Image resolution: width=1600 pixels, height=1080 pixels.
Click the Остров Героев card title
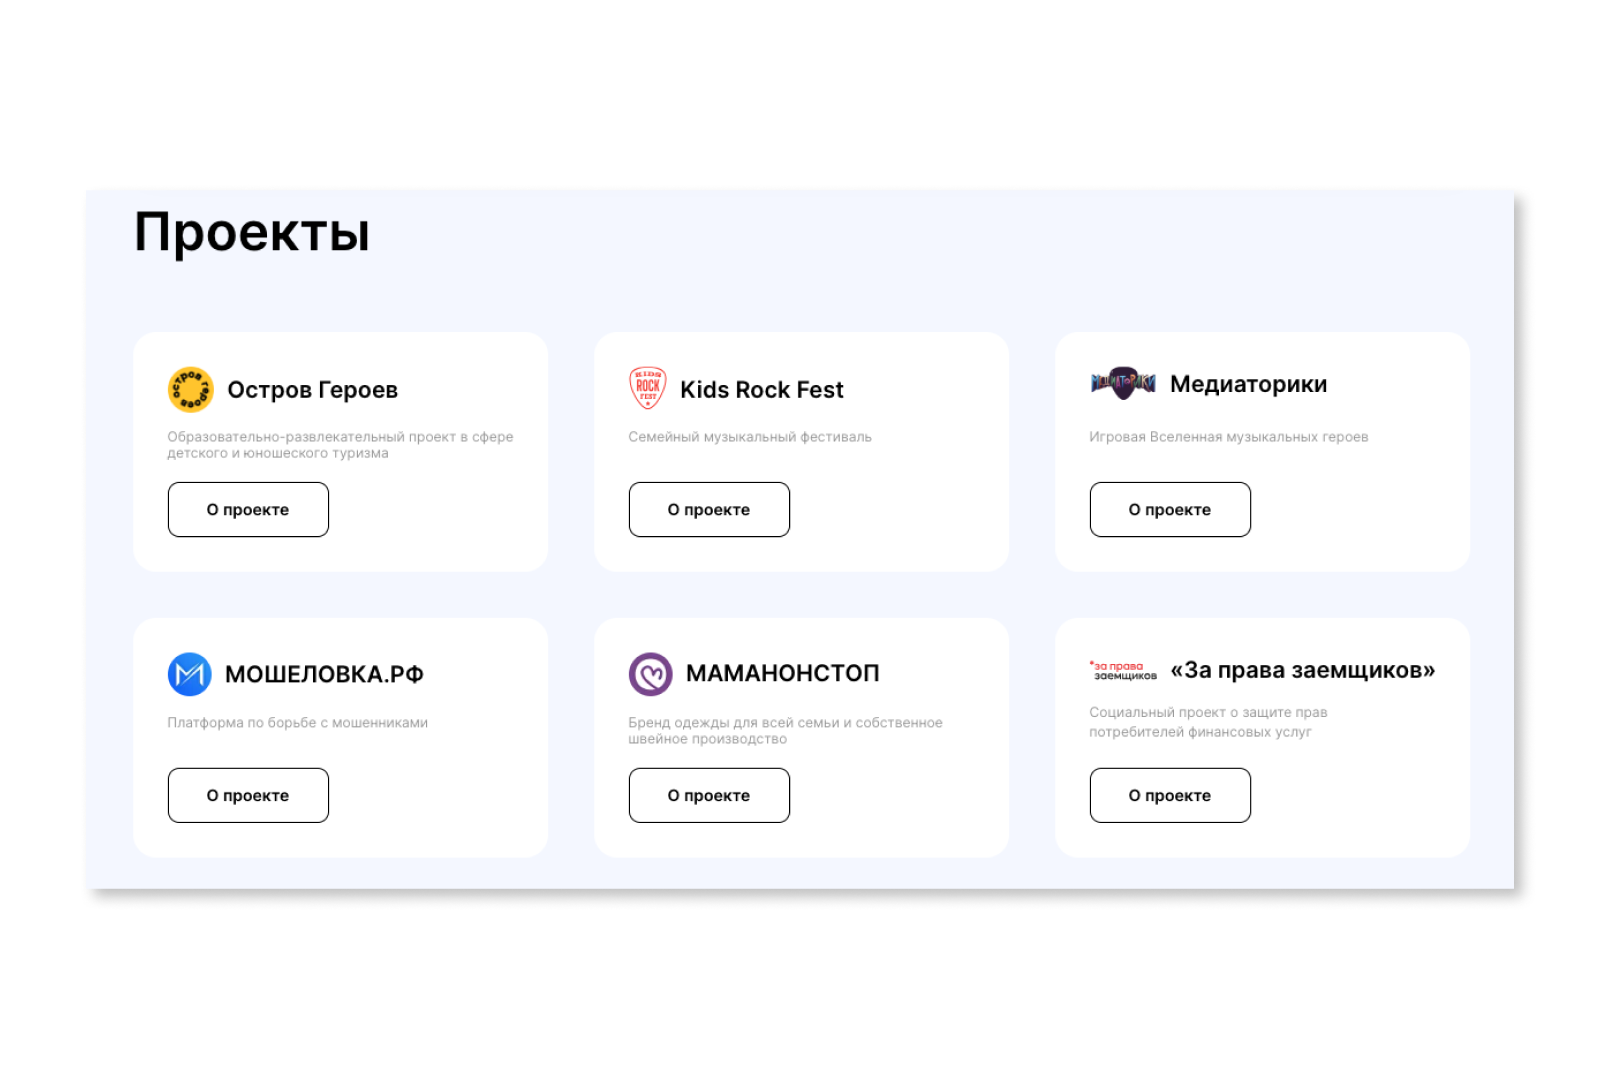click(x=312, y=390)
